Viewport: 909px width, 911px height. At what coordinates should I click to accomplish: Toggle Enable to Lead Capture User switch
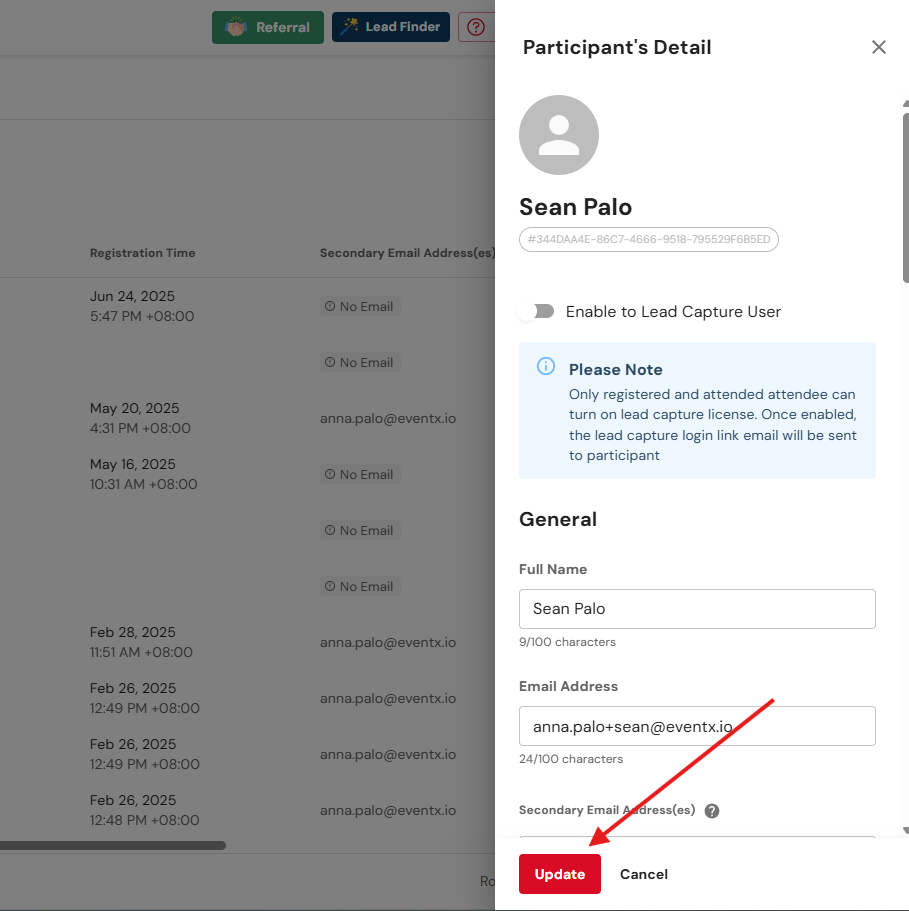(x=537, y=311)
